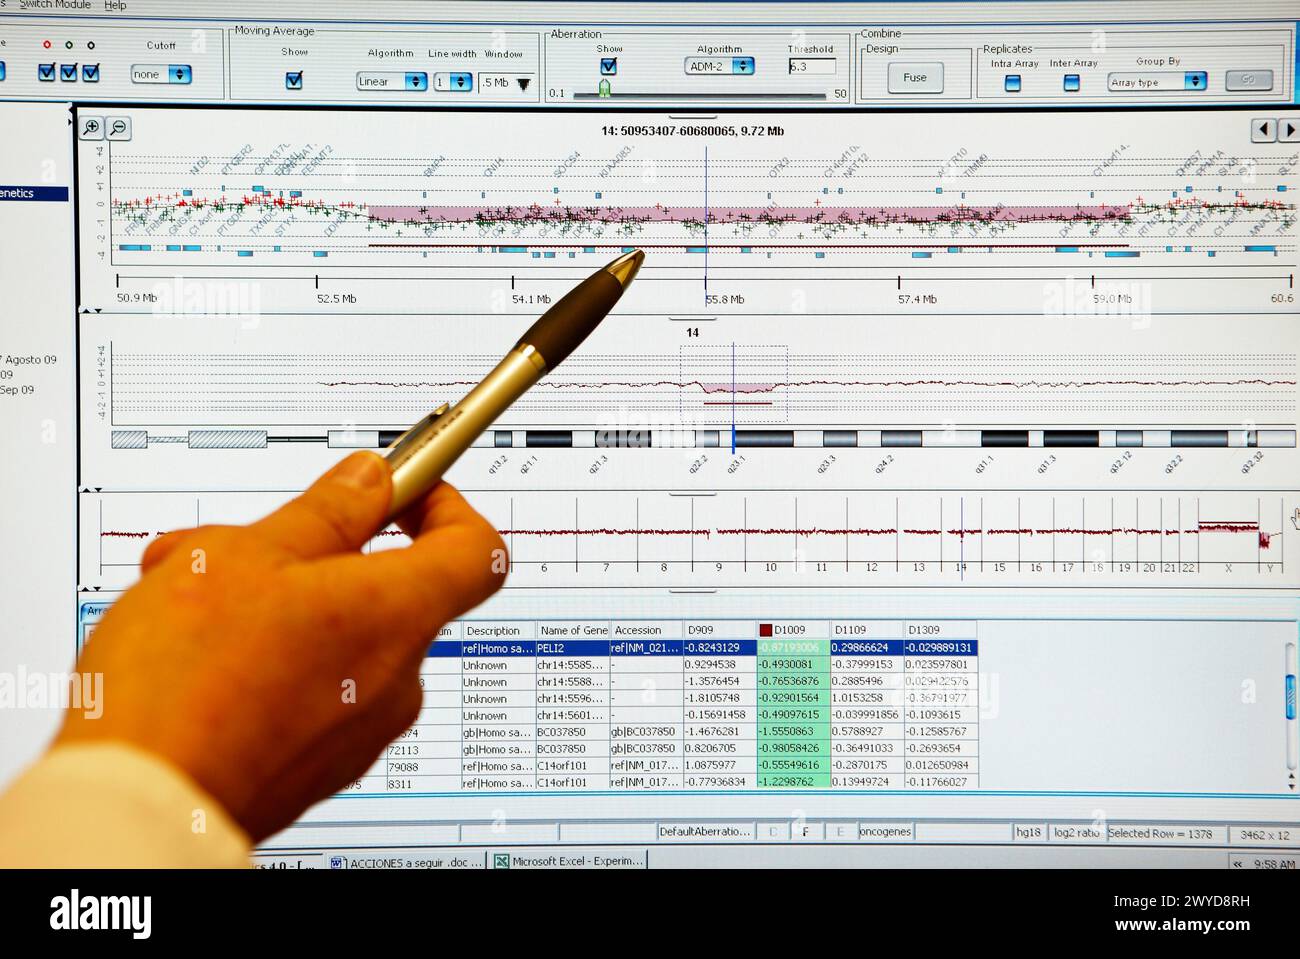Click the left arrow navigation icon
The image size is (1300, 959).
click(1264, 130)
